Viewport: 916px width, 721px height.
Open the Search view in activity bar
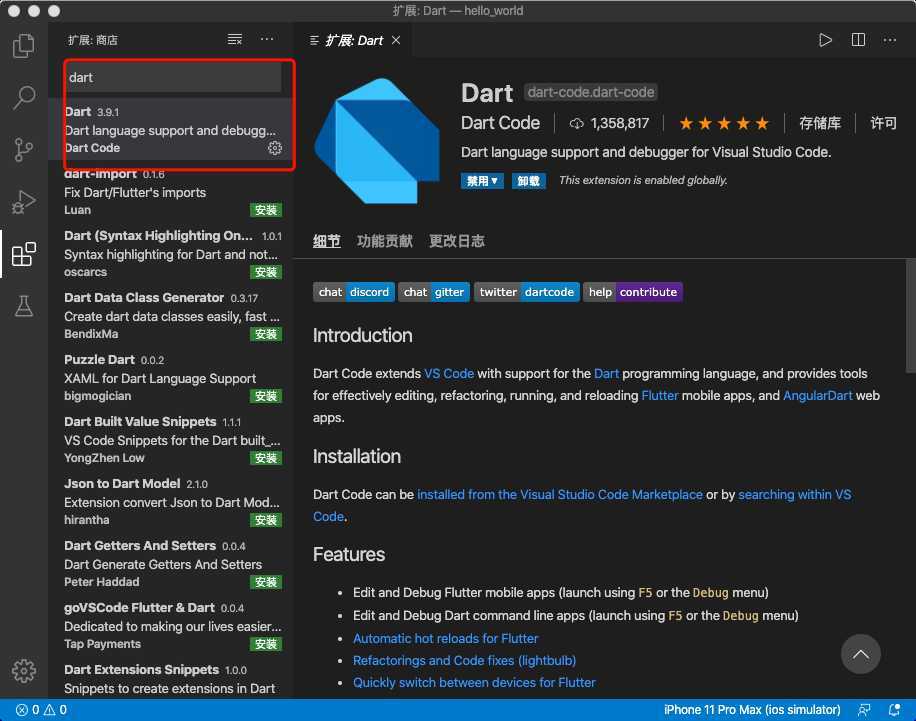23,98
